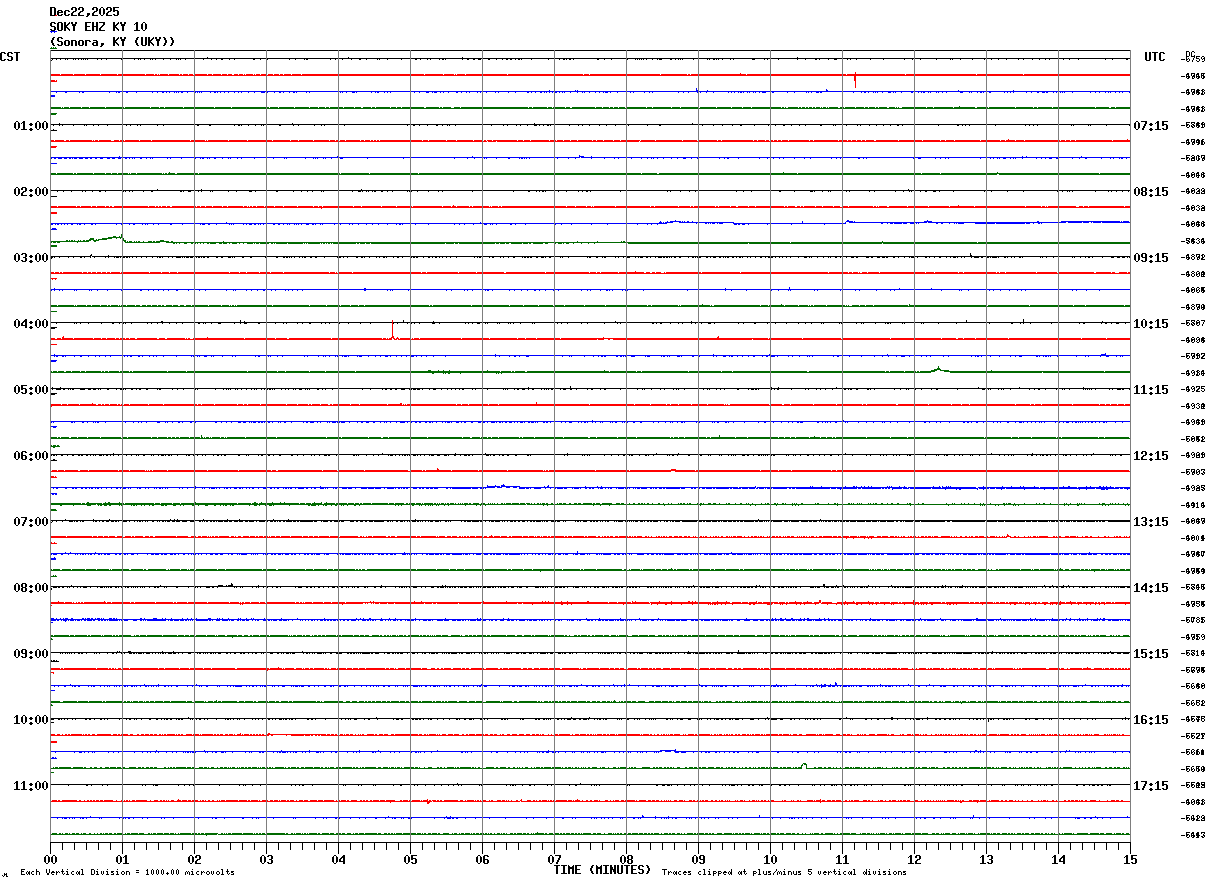Click the green bump in the 10:00 row

coord(804,766)
